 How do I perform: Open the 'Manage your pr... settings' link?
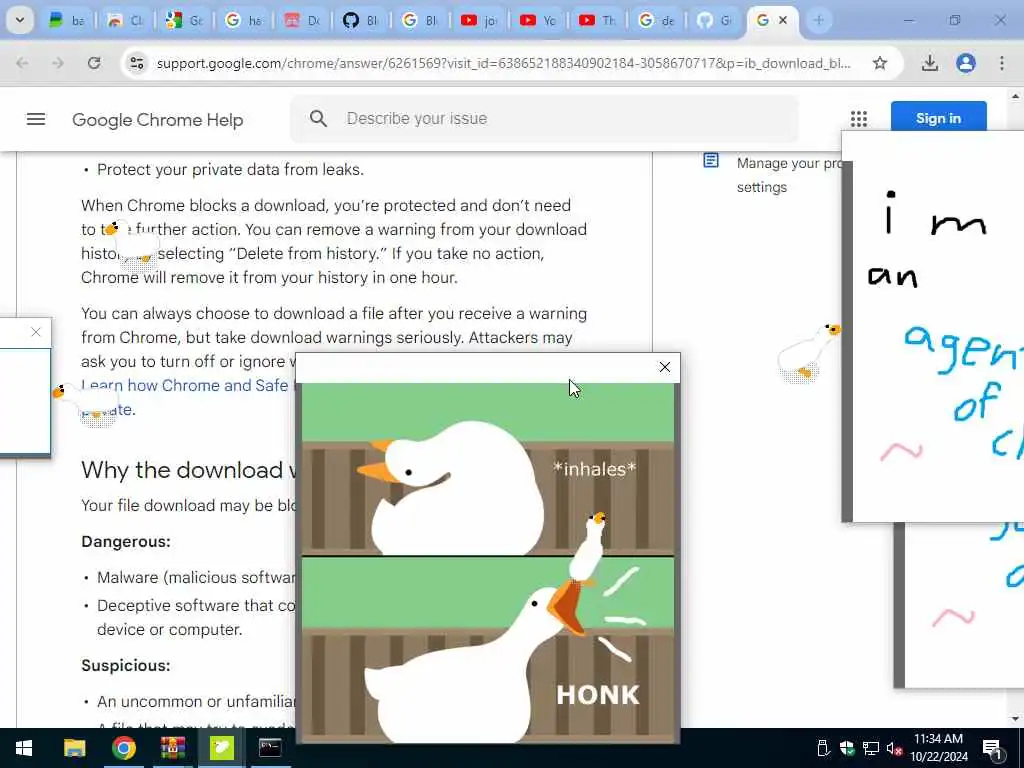pyautogui.click(x=789, y=175)
